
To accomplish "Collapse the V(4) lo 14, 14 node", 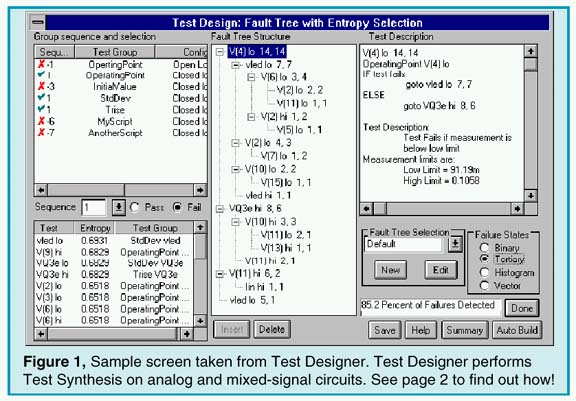I will click(x=220, y=51).
